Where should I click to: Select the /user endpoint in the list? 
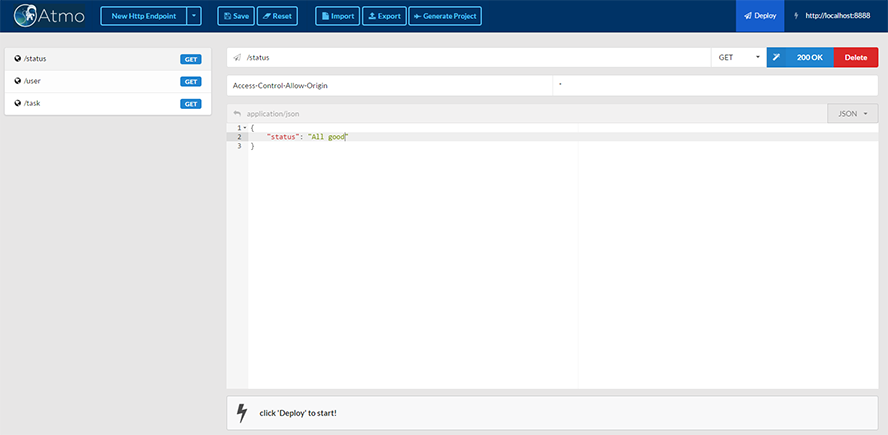(x=108, y=81)
